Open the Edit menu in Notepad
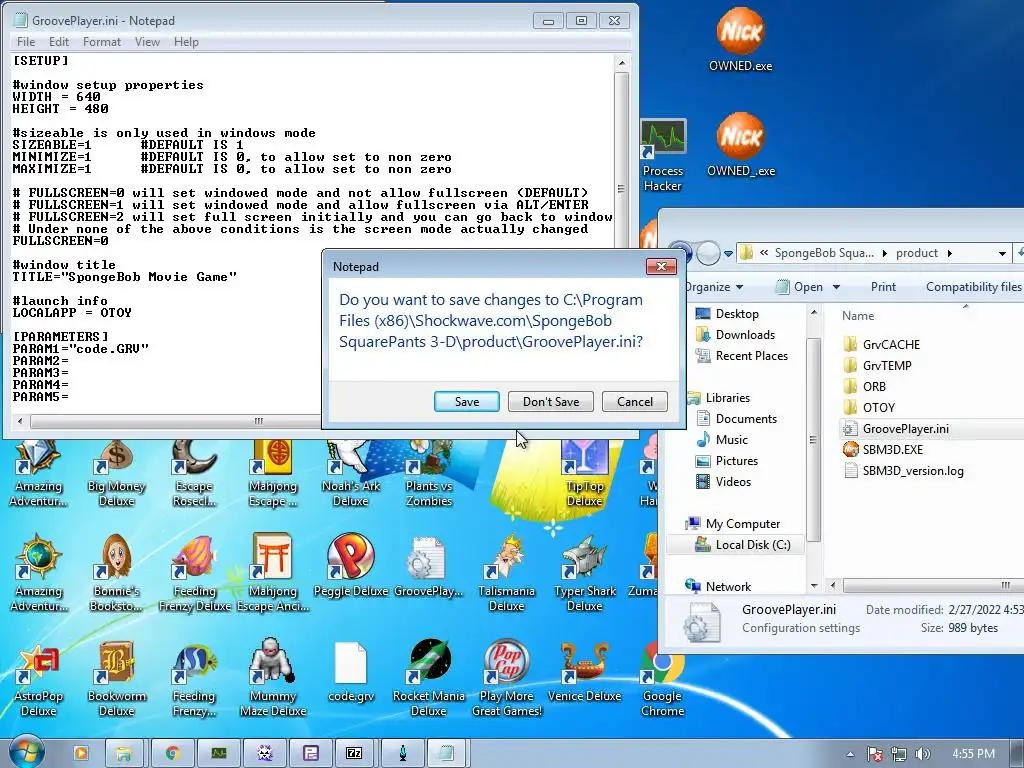Image resolution: width=1024 pixels, height=768 pixels. 59,42
